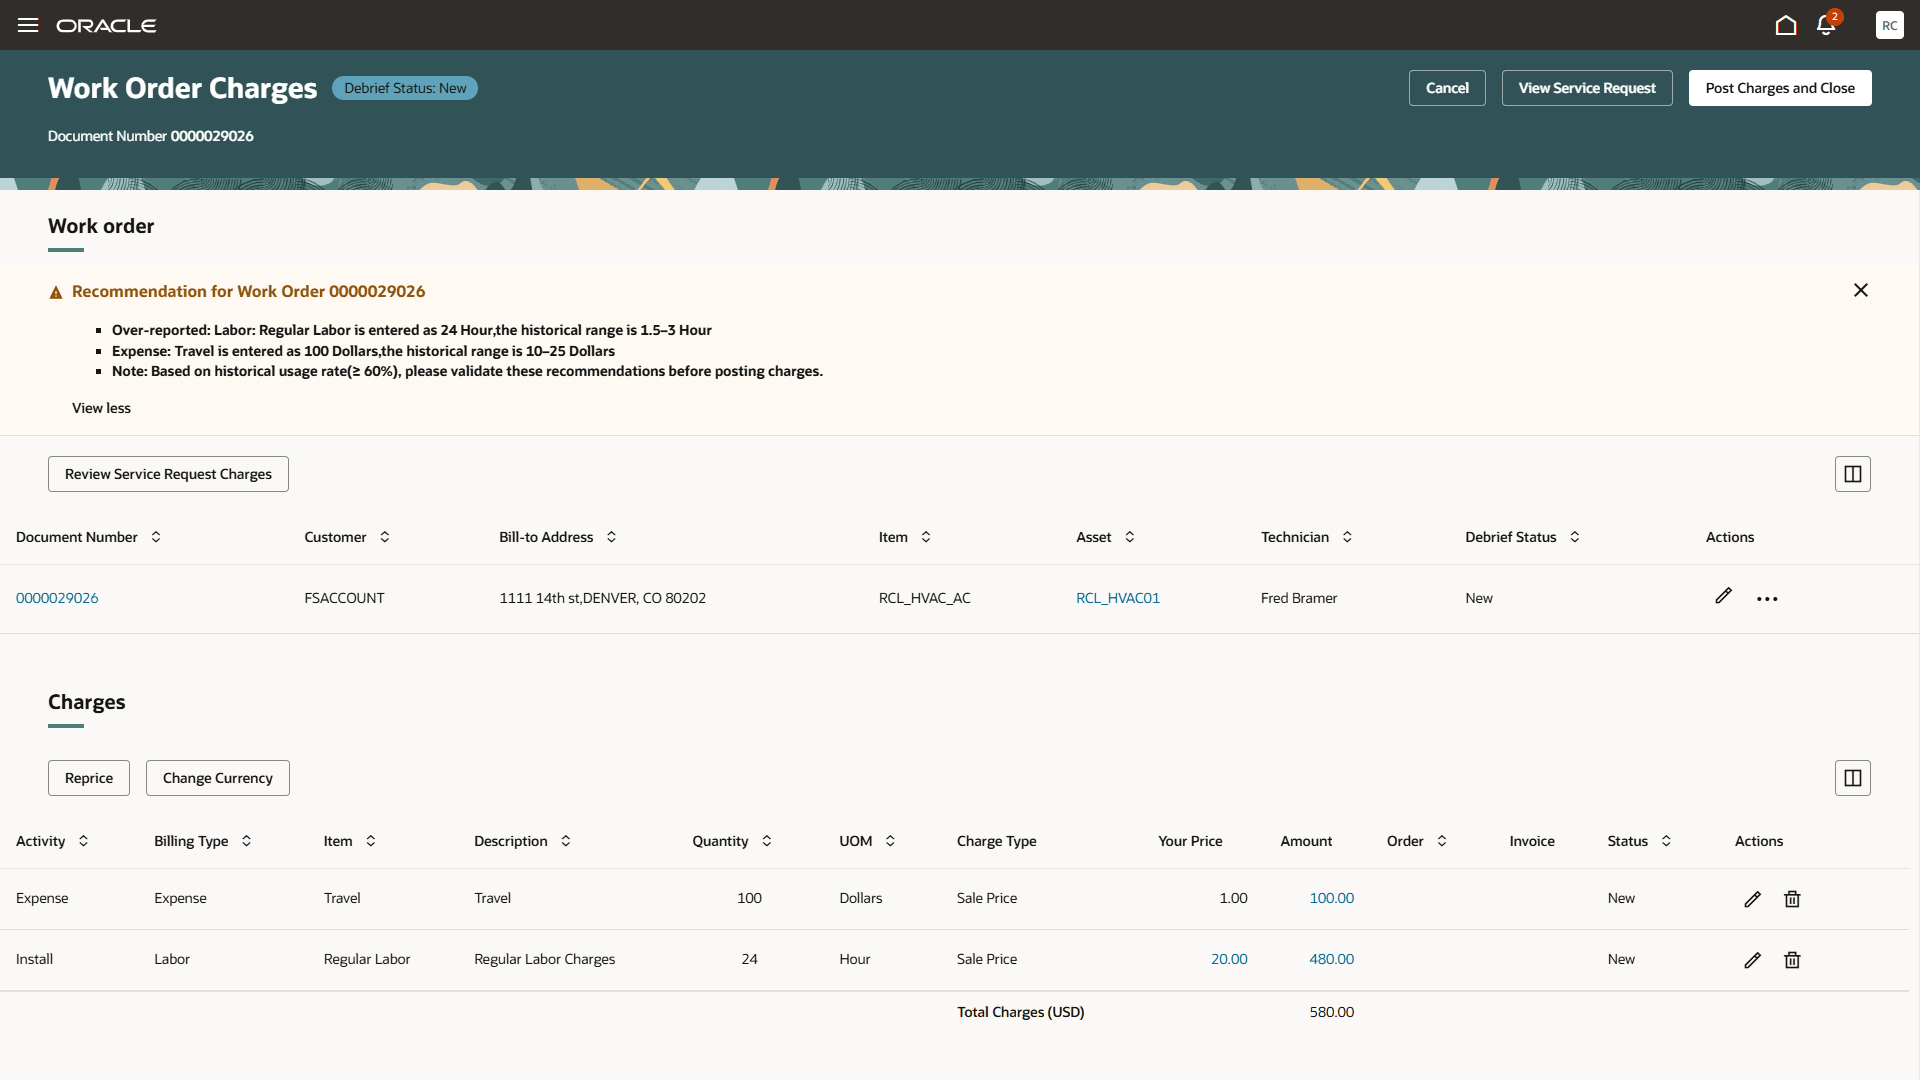Sort the Charges table Item column
Image resolution: width=1920 pixels, height=1080 pixels.
pyautogui.click(x=371, y=841)
